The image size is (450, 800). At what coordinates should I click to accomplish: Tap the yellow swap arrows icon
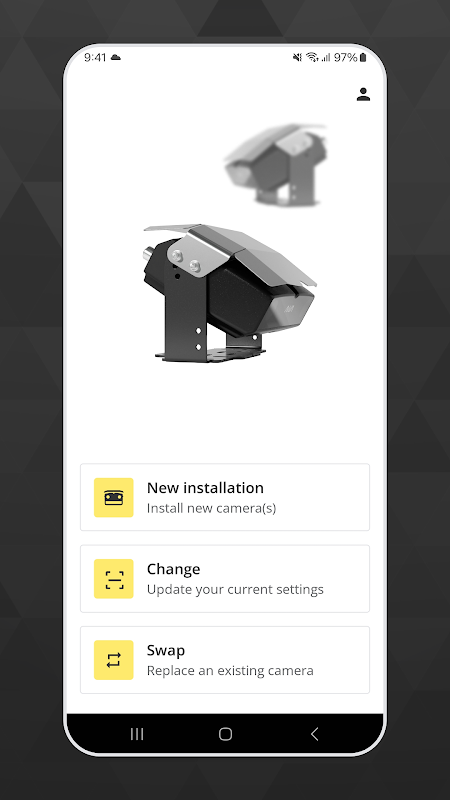point(114,660)
